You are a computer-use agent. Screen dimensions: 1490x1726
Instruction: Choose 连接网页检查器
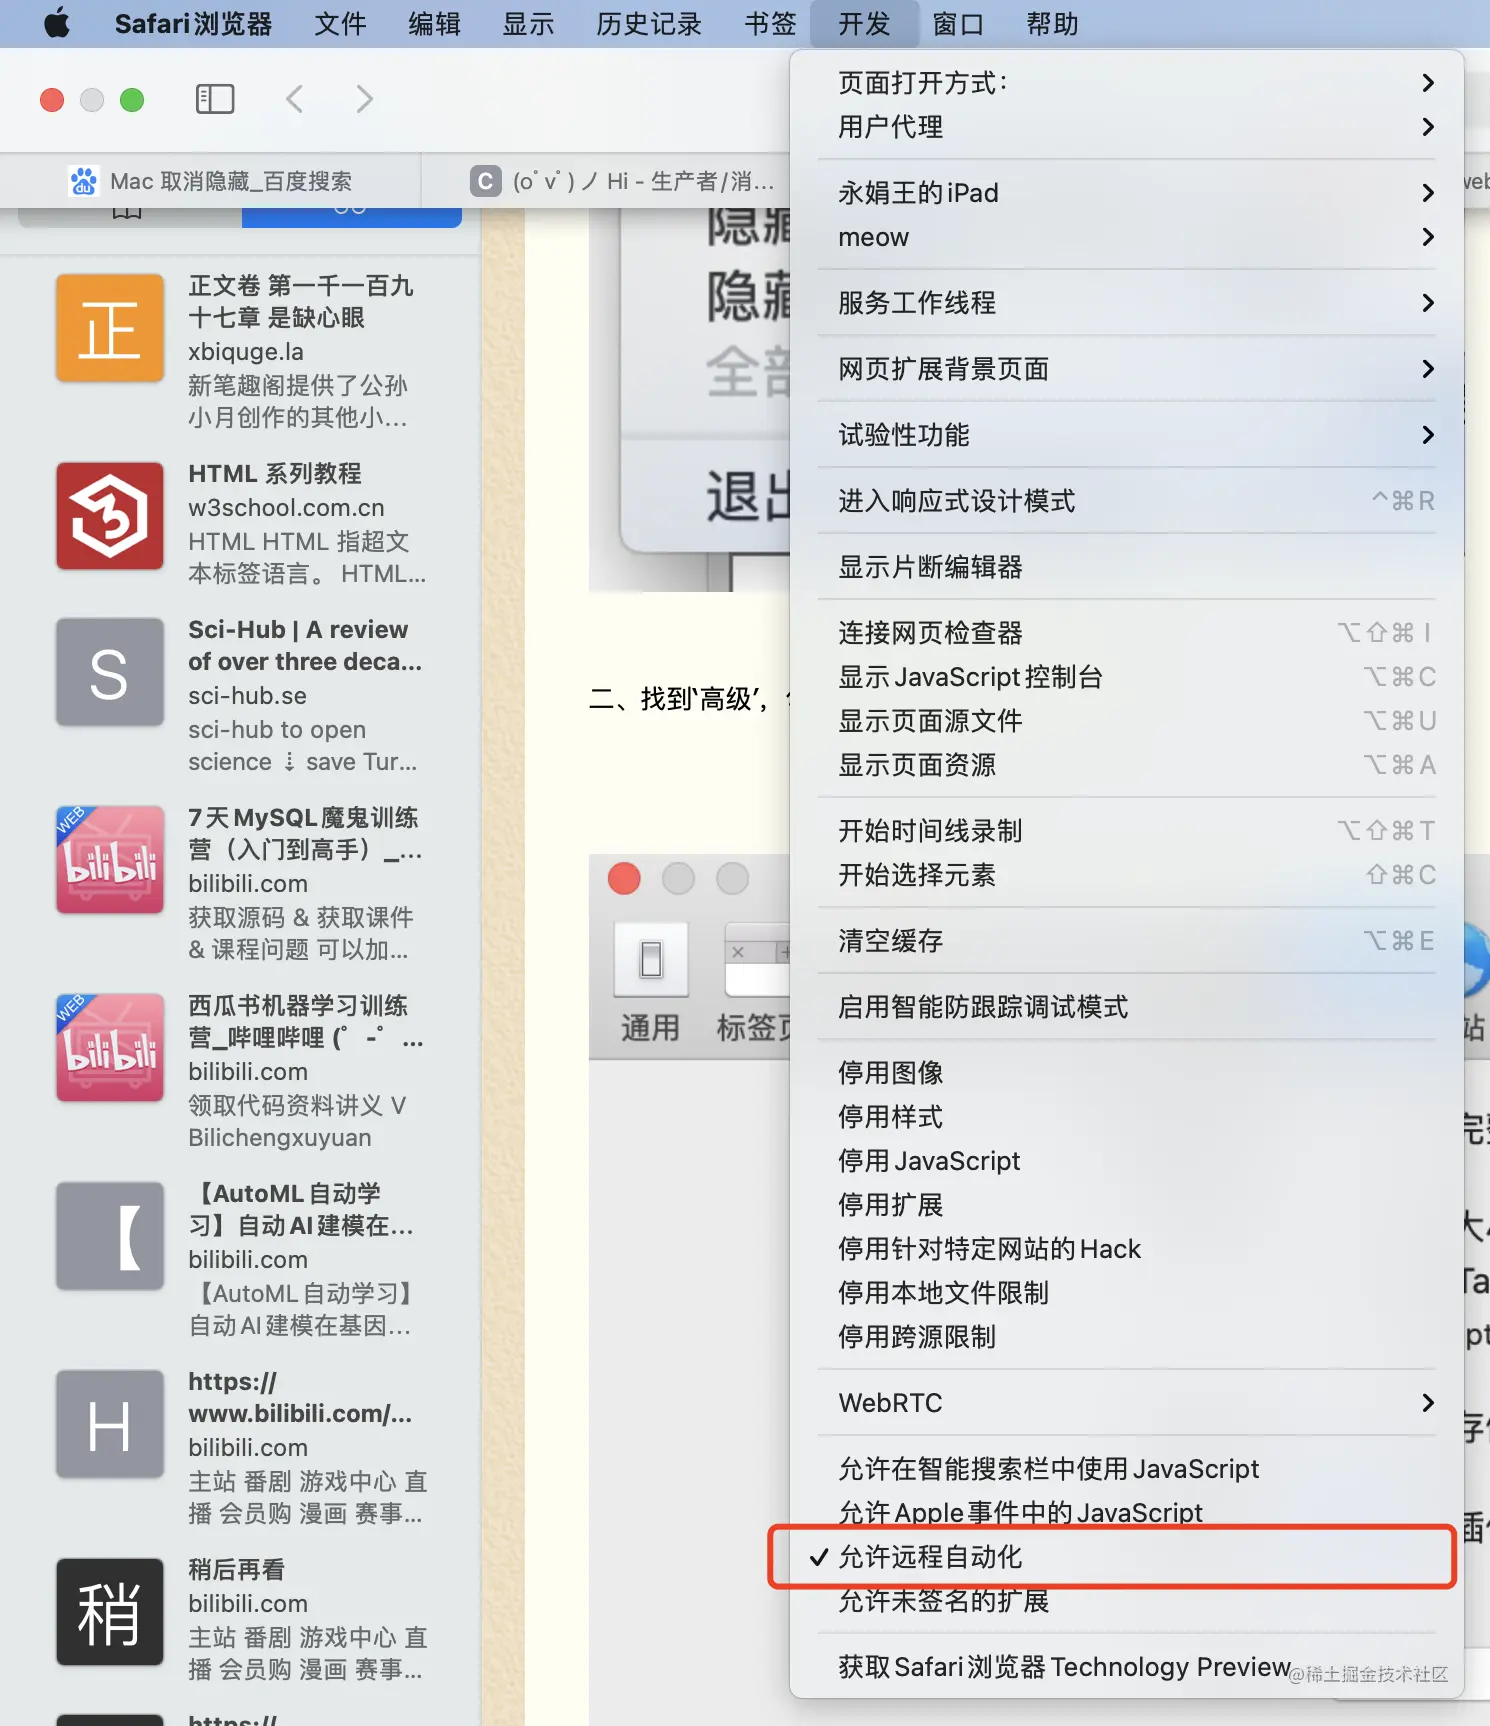click(x=1127, y=633)
